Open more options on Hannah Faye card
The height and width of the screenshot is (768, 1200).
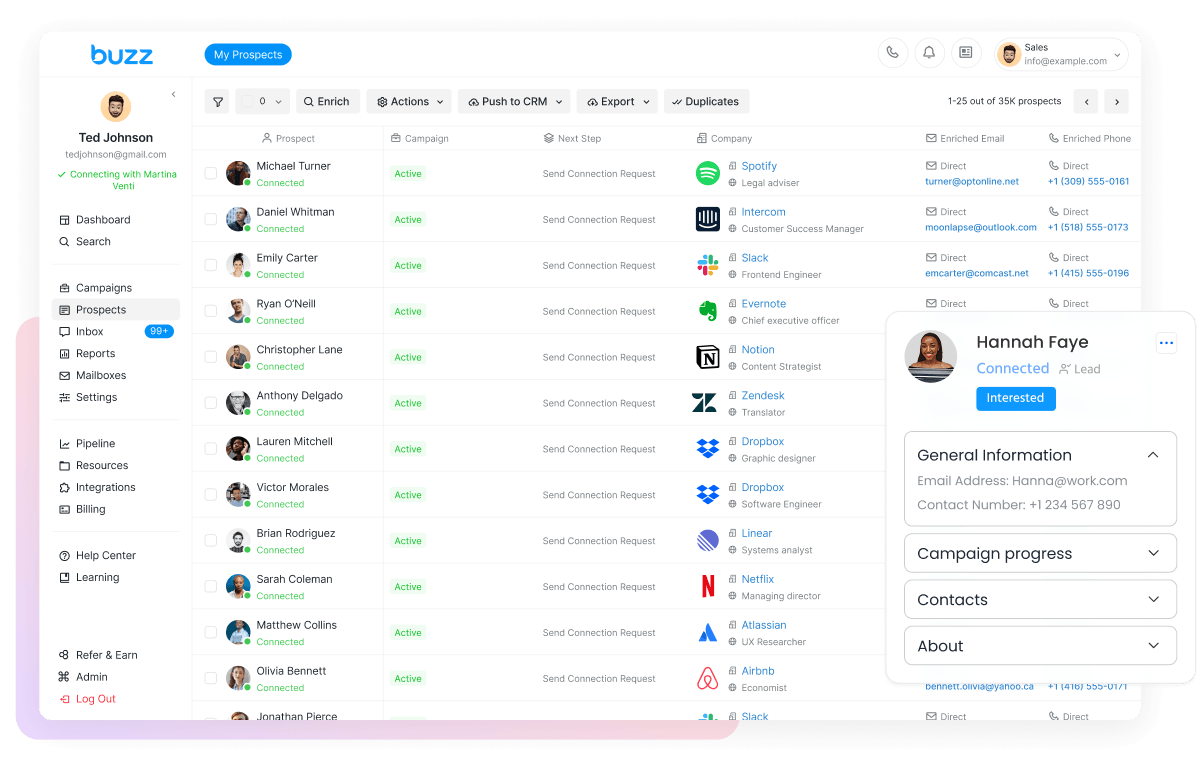click(1165, 343)
